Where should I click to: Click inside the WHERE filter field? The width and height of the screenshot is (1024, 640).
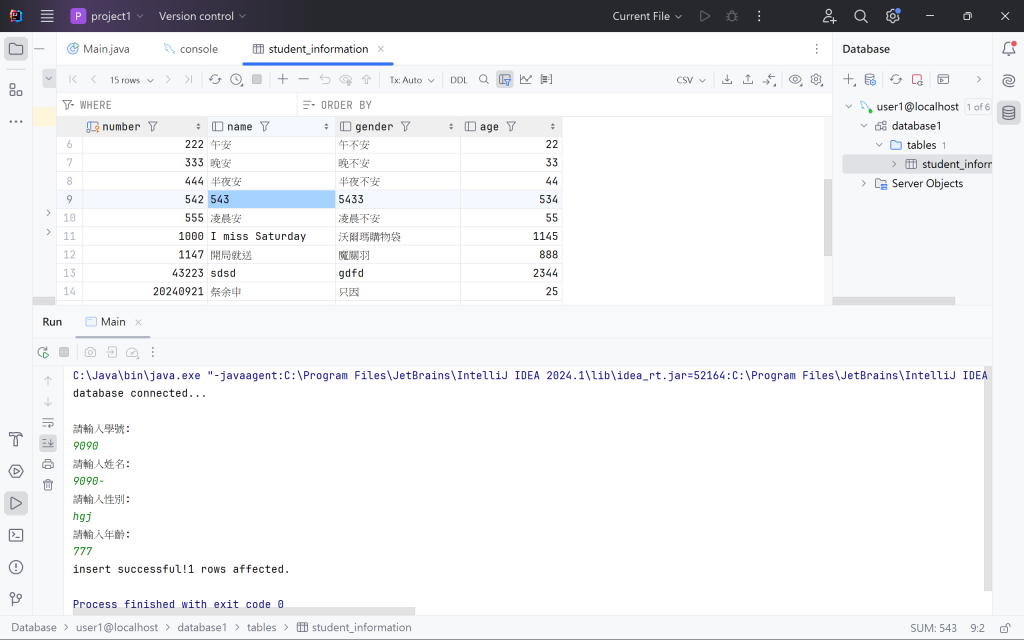pyautogui.click(x=179, y=105)
